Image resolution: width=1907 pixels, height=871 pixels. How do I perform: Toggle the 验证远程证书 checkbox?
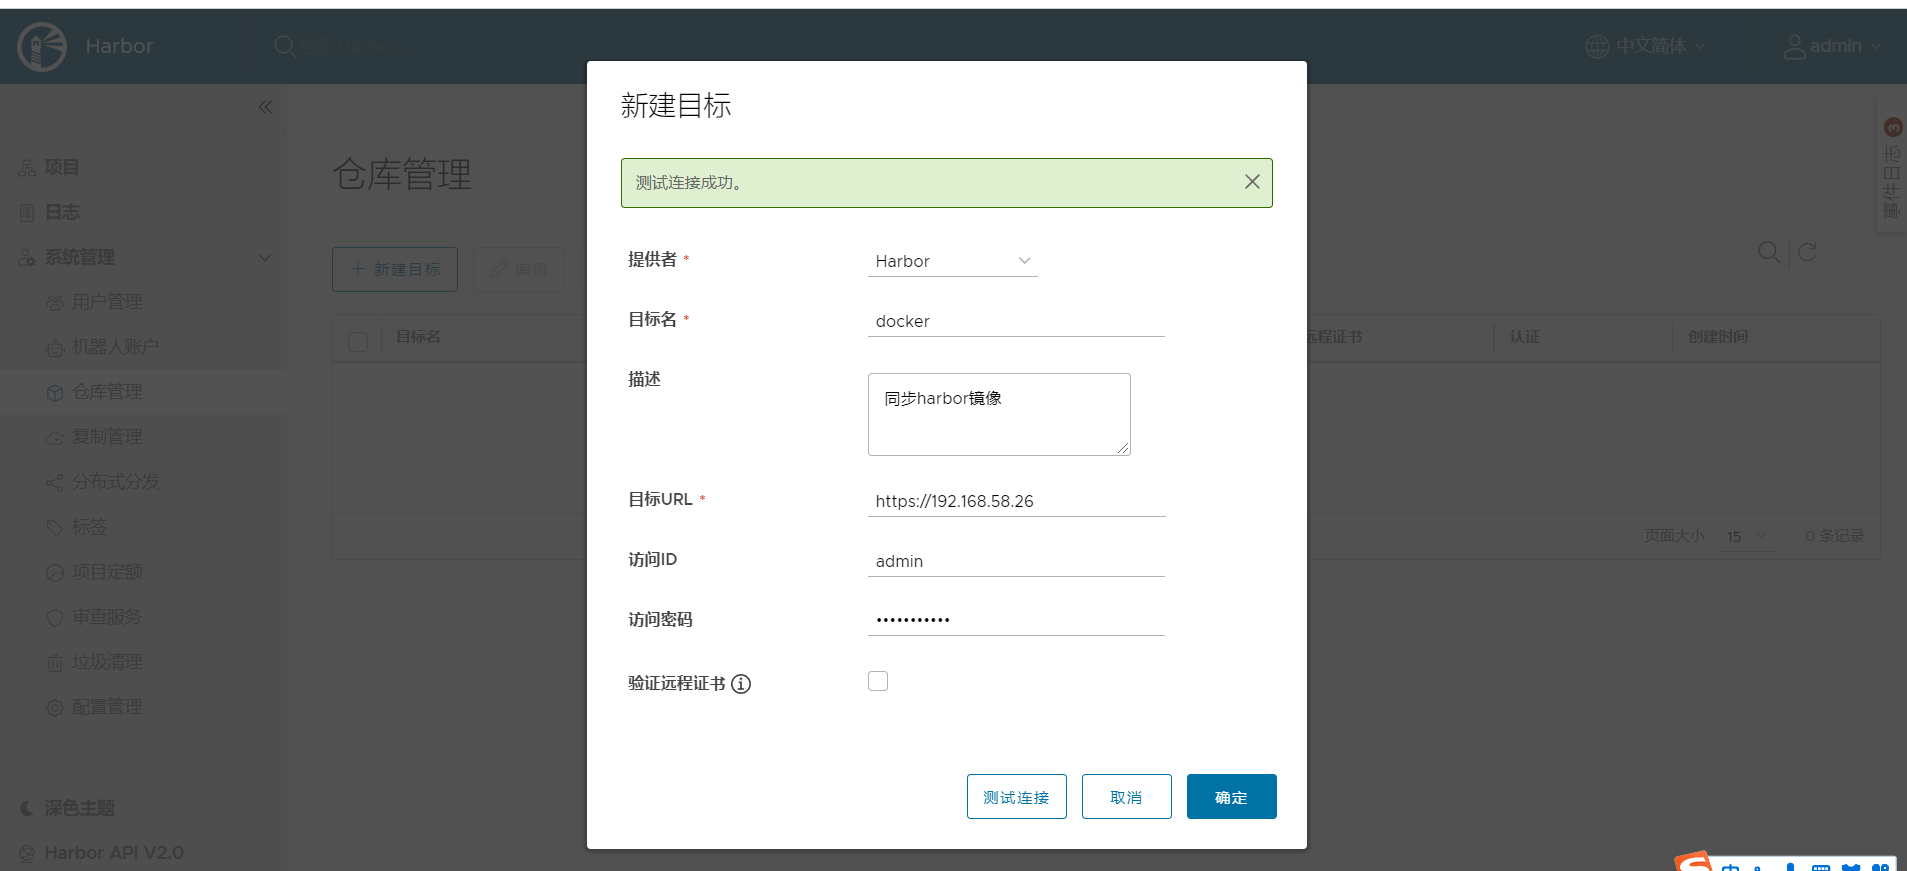point(878,681)
